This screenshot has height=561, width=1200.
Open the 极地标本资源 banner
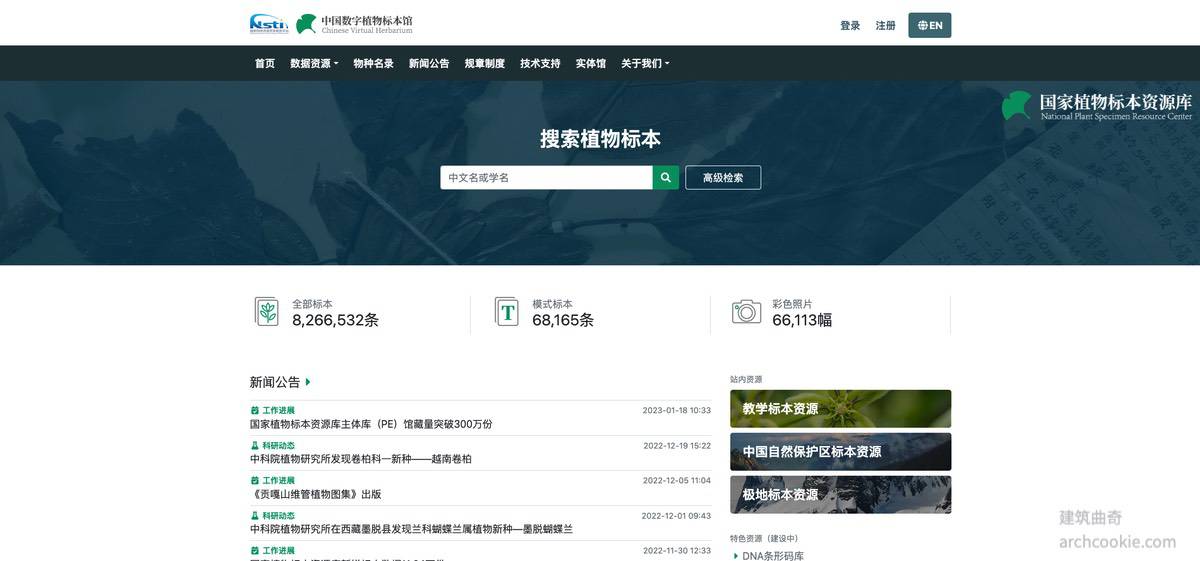pos(840,495)
